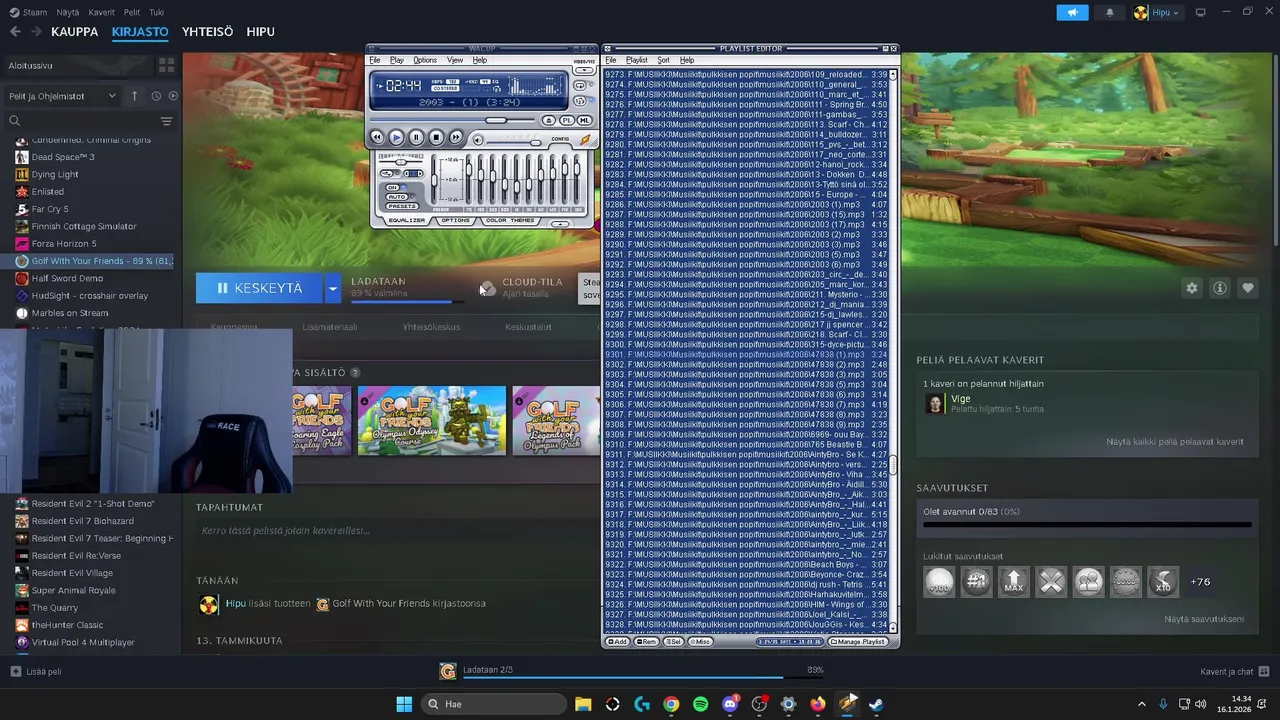The height and width of the screenshot is (720, 1280).
Task: Click the WACUP play button
Action: tap(396, 137)
